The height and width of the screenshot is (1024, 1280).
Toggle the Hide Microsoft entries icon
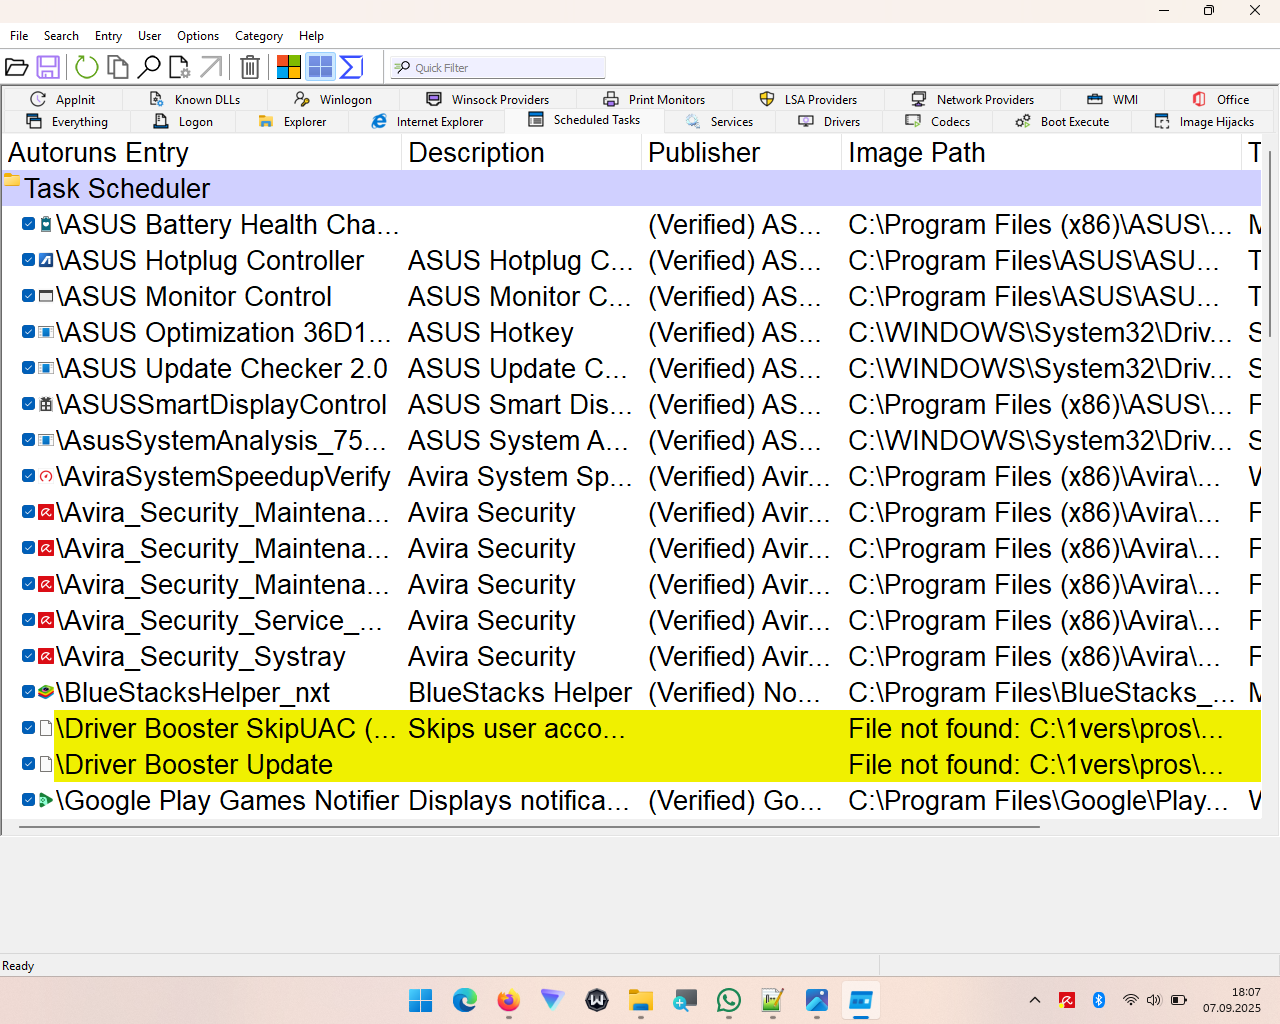coord(289,67)
